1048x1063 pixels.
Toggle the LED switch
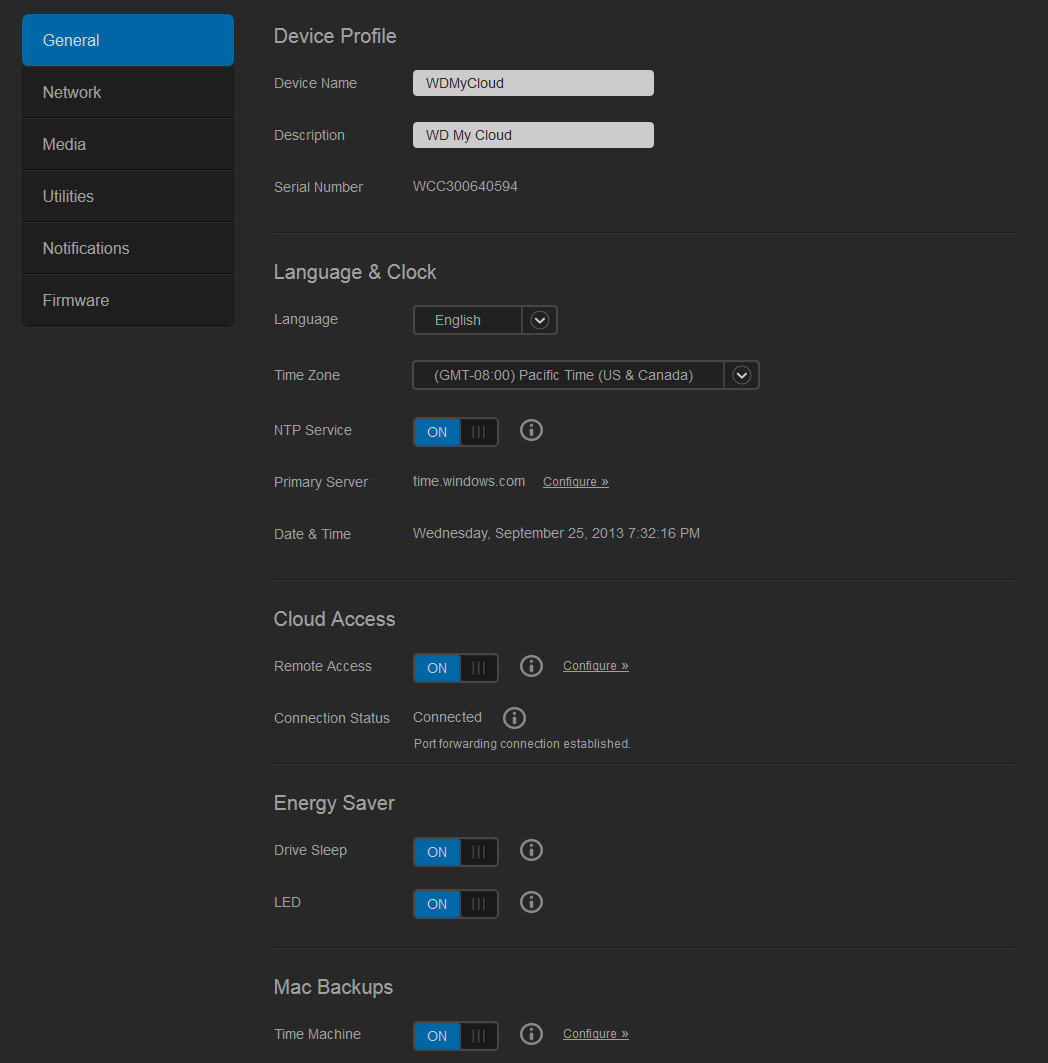point(456,904)
